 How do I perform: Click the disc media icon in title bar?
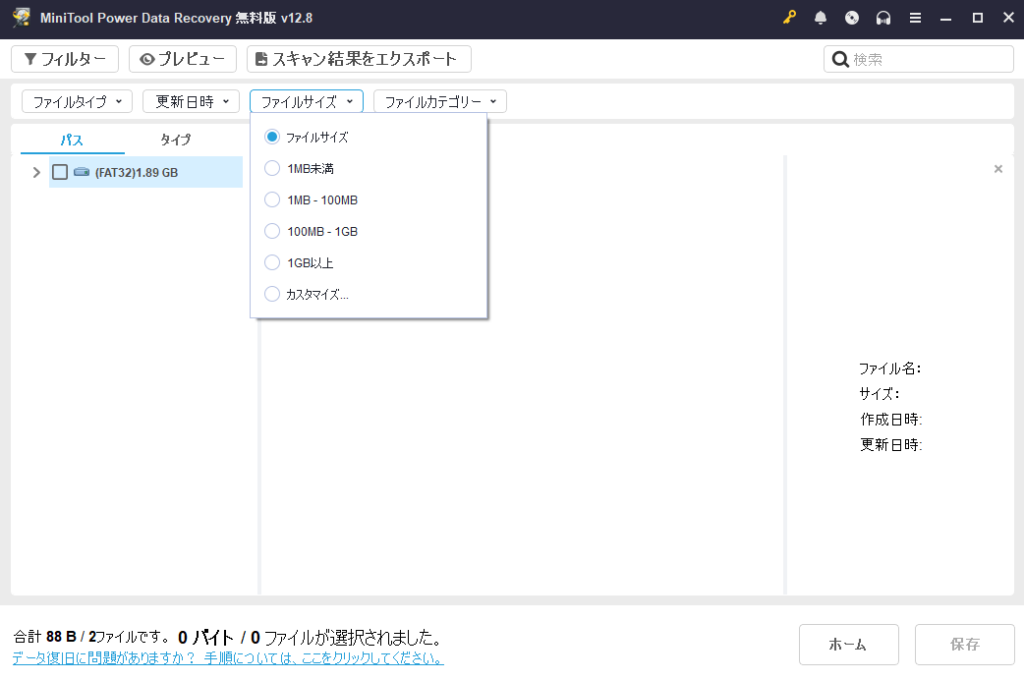(852, 18)
